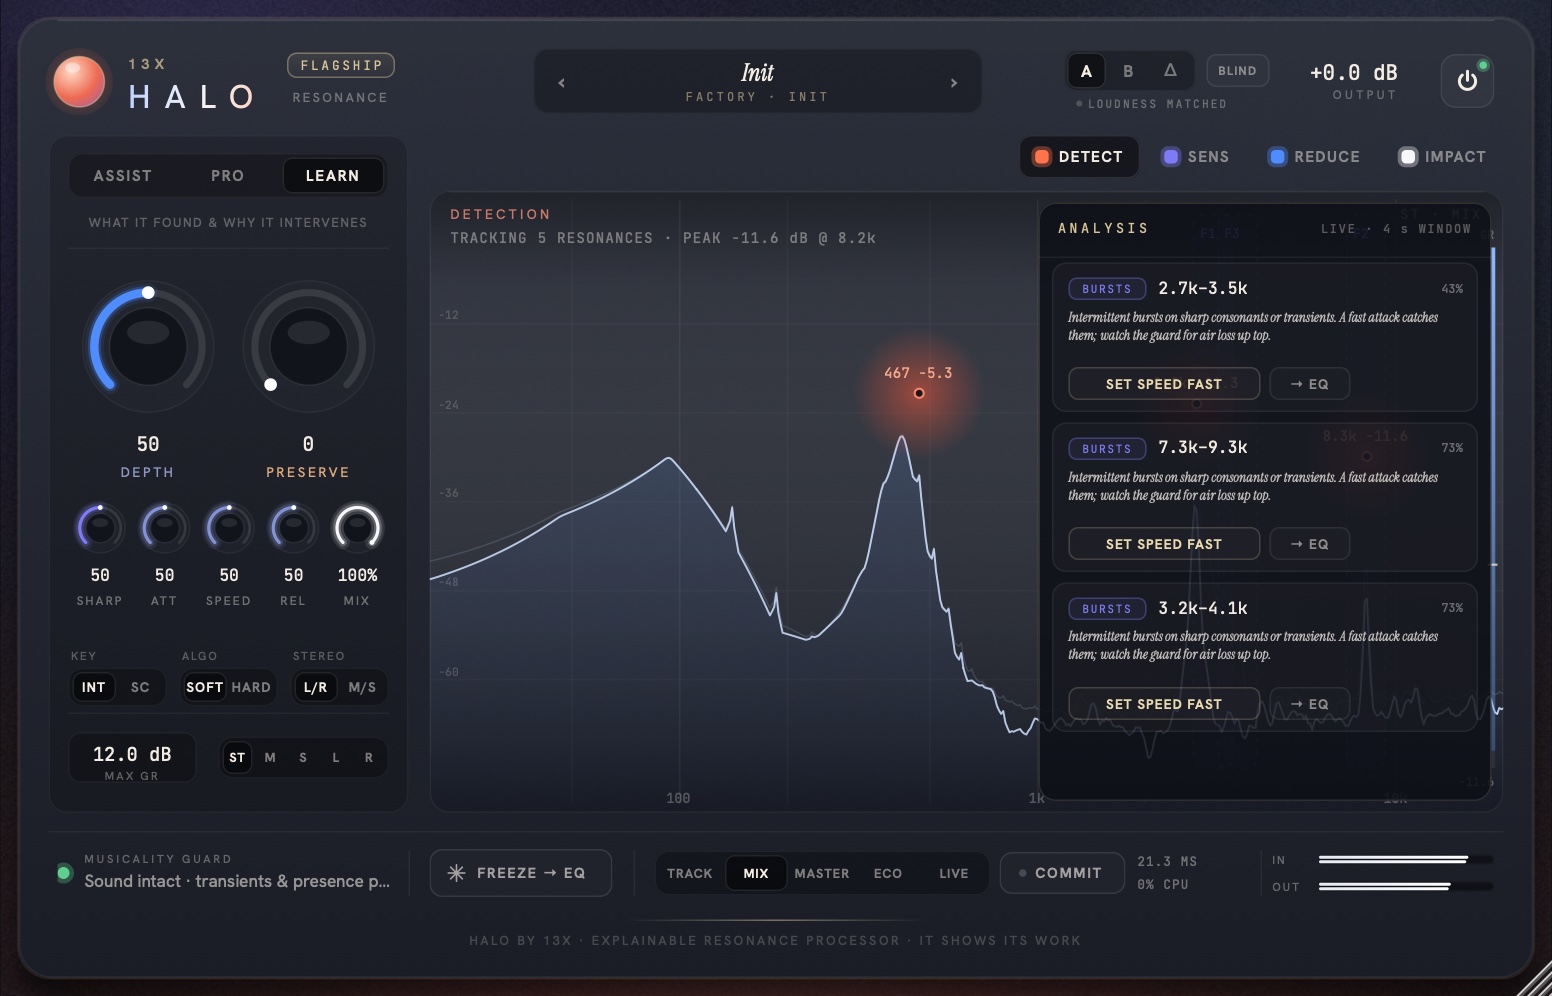Viewport: 1552px width, 996px height.
Task: Click the MIX knob
Action: [357, 528]
